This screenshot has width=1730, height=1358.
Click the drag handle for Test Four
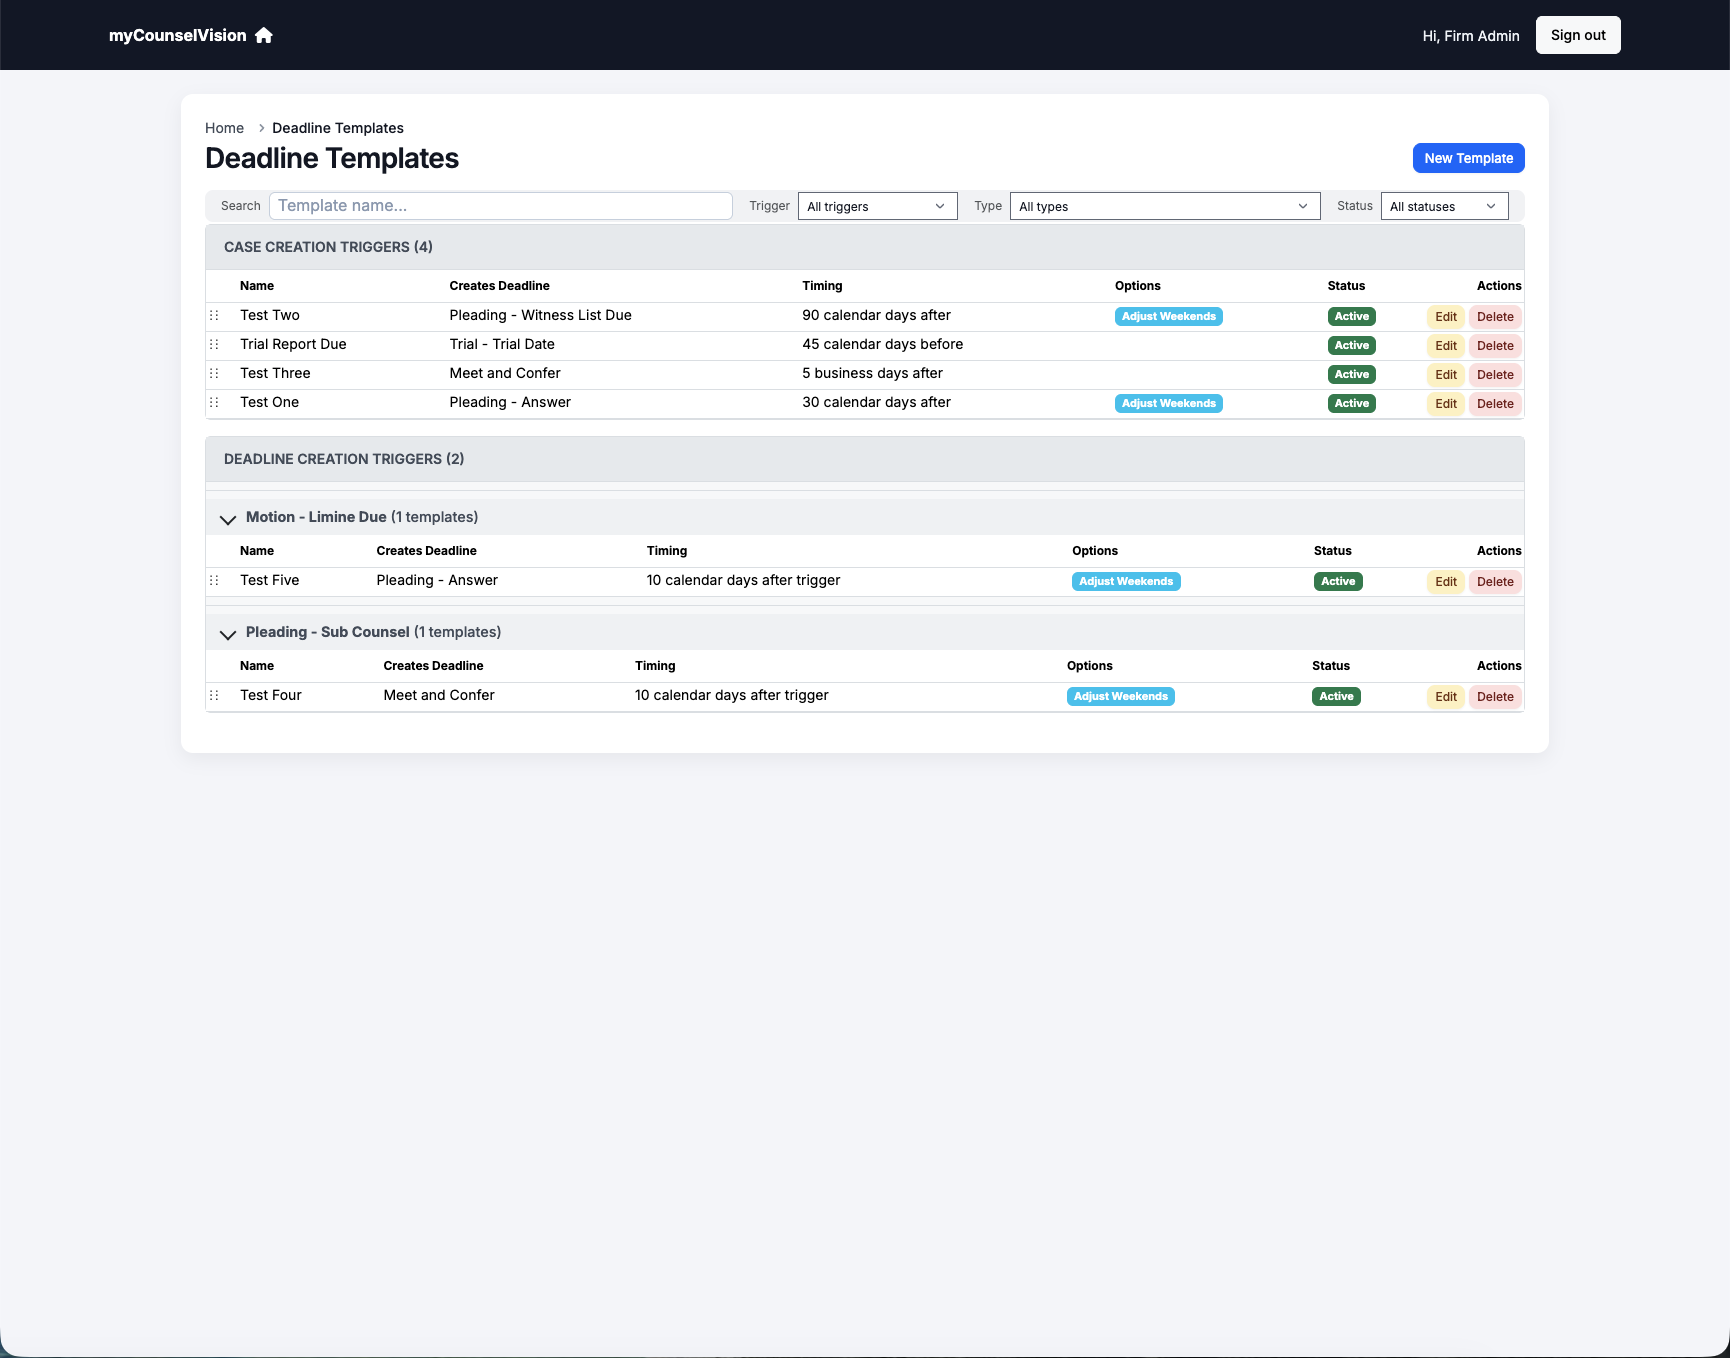(214, 695)
